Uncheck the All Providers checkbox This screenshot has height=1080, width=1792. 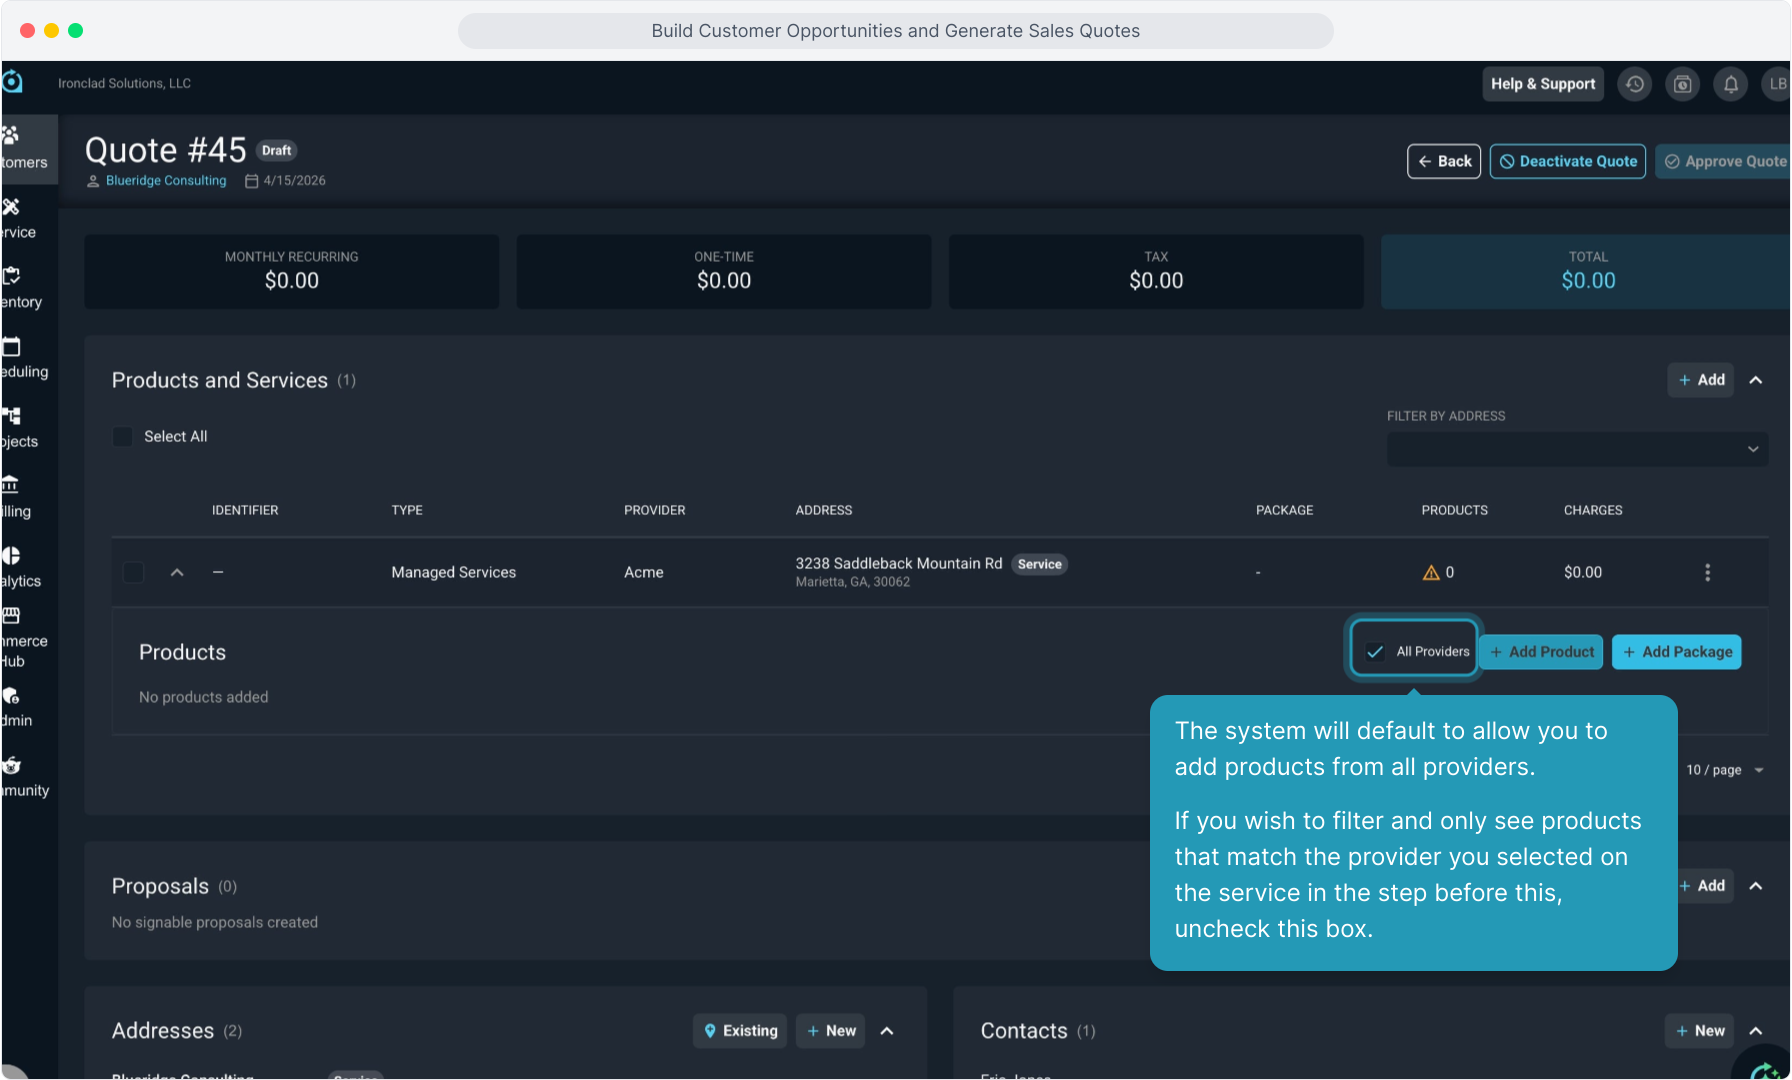tap(1376, 652)
